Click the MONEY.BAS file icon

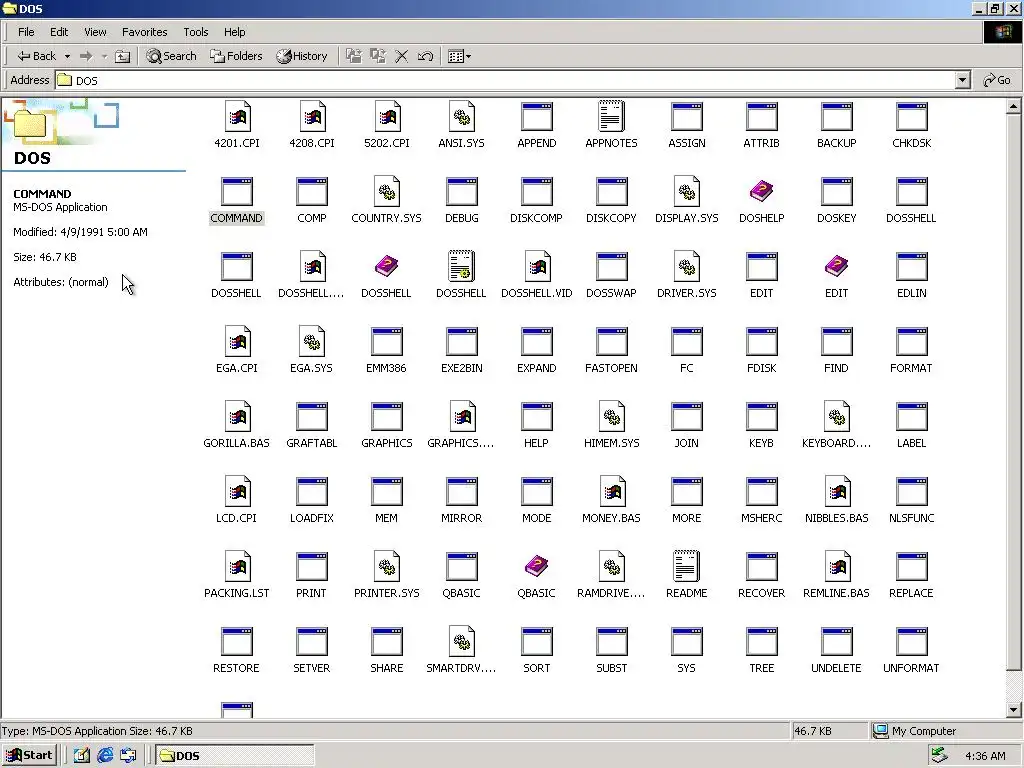tap(611, 492)
